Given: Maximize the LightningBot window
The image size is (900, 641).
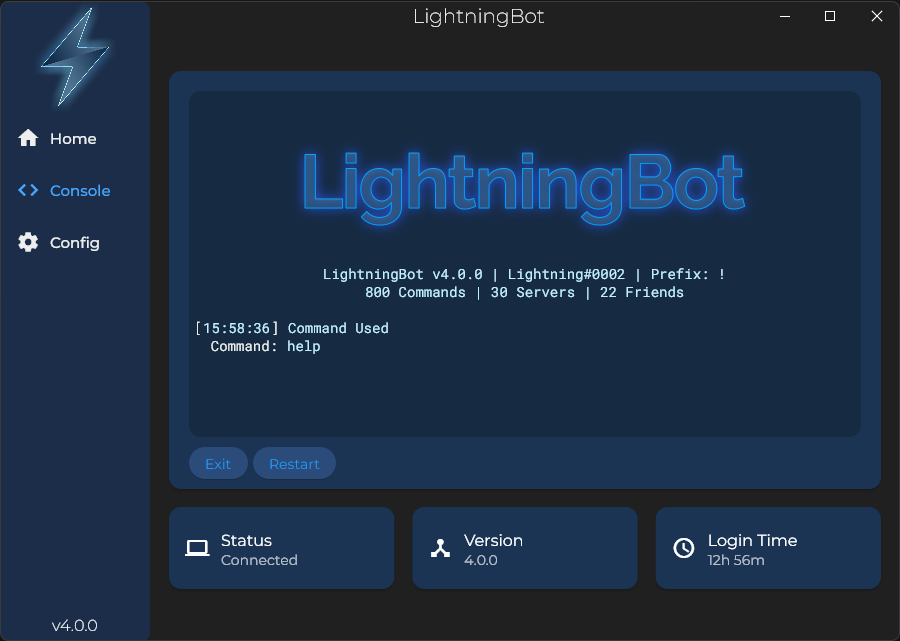Looking at the screenshot, I should tap(830, 16).
